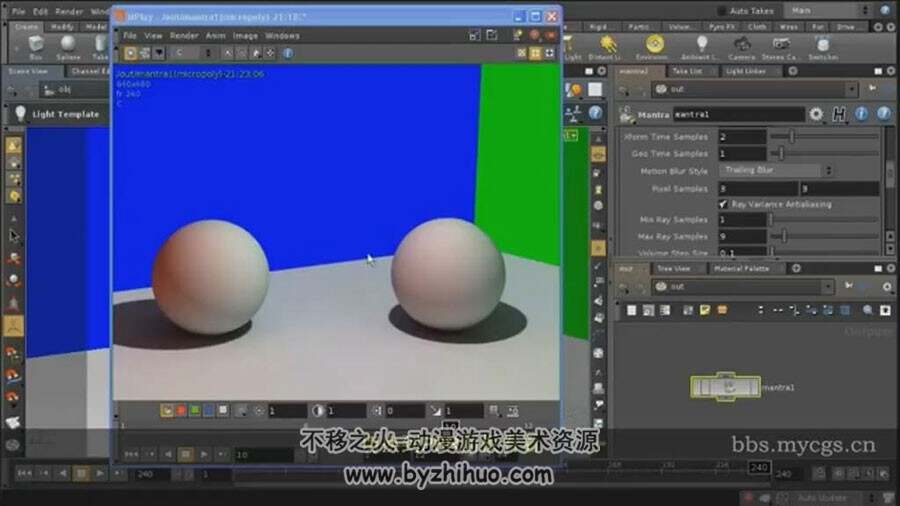Viewport: 900px width, 506px height.
Task: Click the render region icon in MPlay menu bar
Action: tap(475, 36)
